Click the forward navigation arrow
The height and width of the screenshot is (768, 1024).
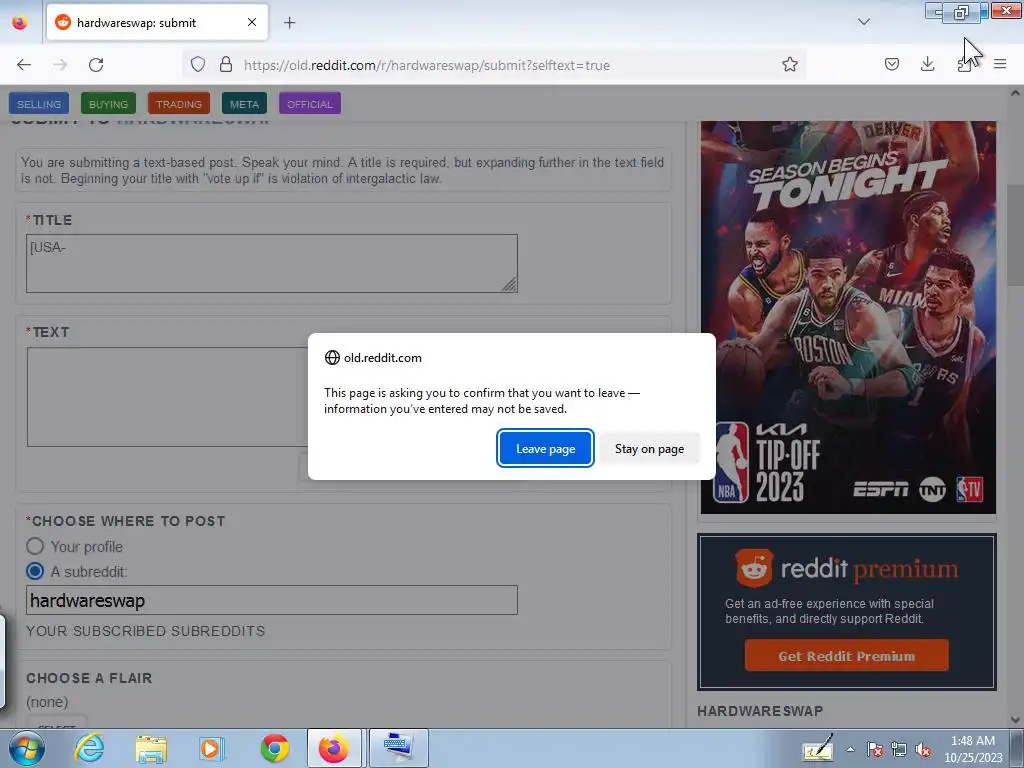(60, 65)
